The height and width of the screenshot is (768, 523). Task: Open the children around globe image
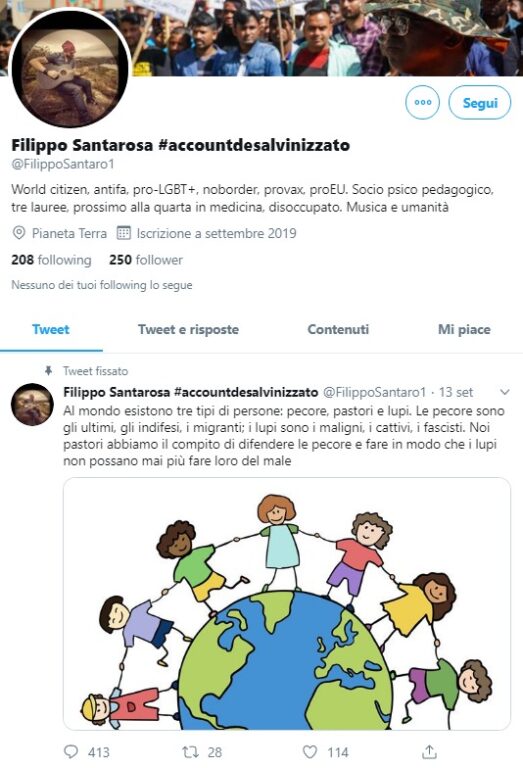pyautogui.click(x=287, y=603)
